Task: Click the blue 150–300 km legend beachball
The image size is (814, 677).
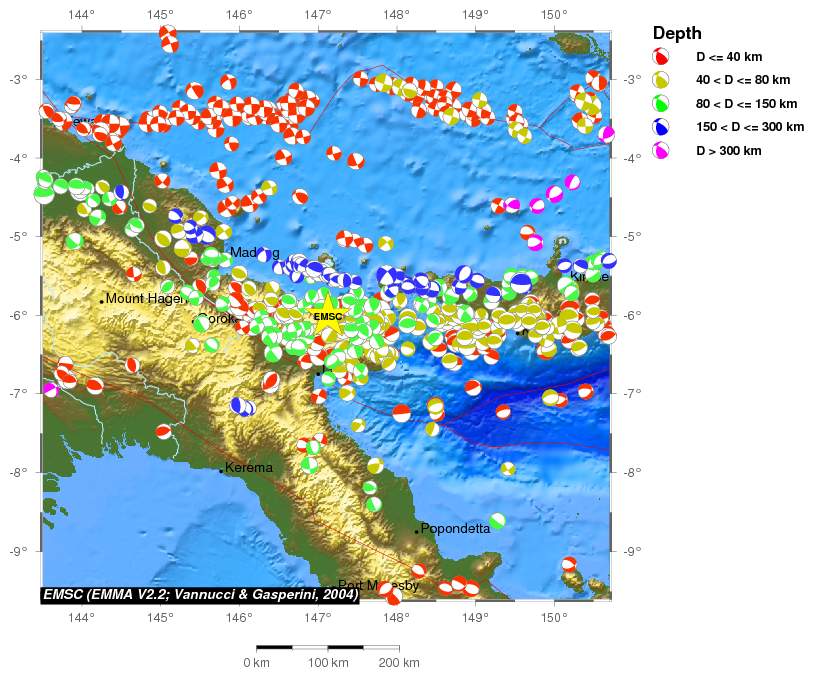Action: tap(661, 127)
